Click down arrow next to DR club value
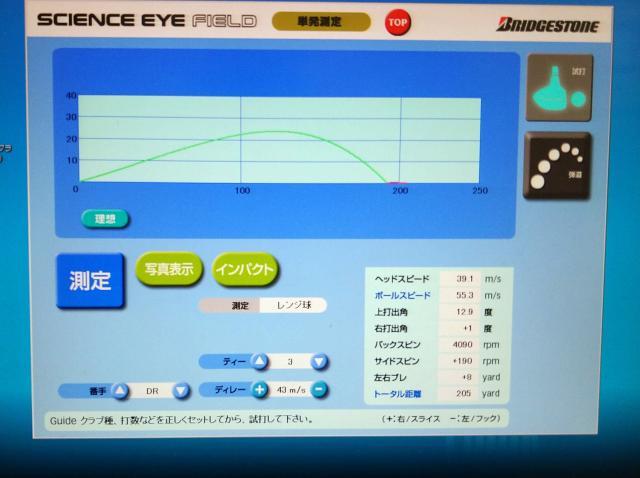Screen dimensions: 640x478 tap(181, 391)
